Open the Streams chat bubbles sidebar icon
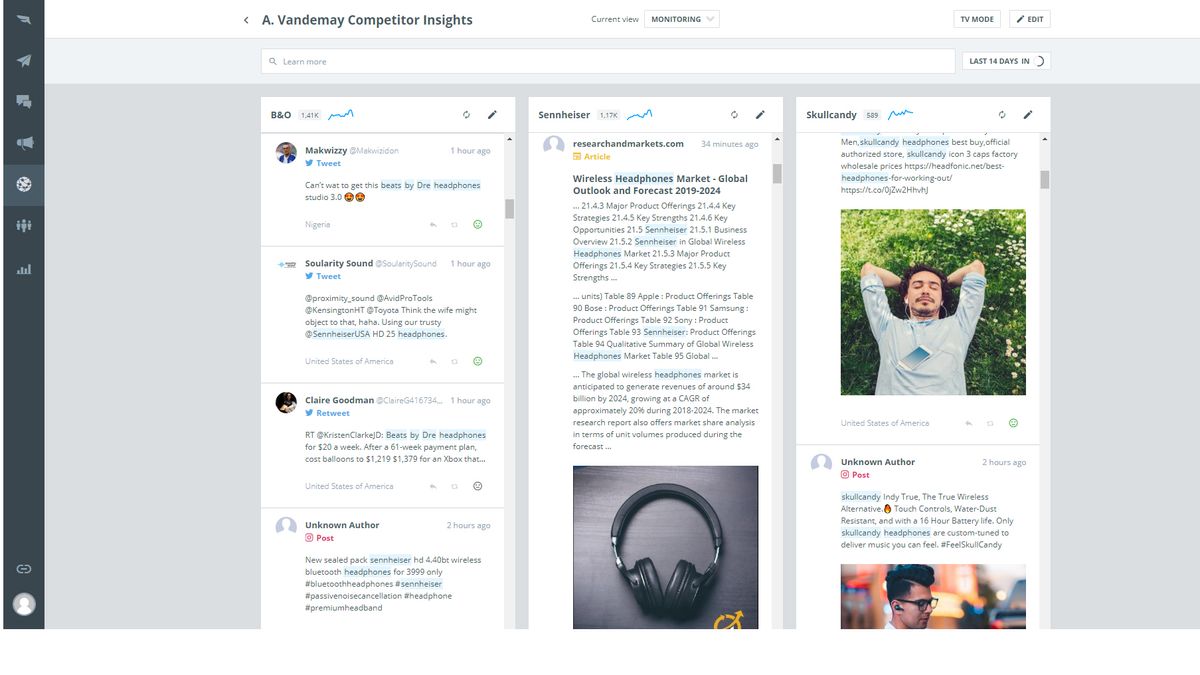The image size is (1200, 675). [24, 102]
